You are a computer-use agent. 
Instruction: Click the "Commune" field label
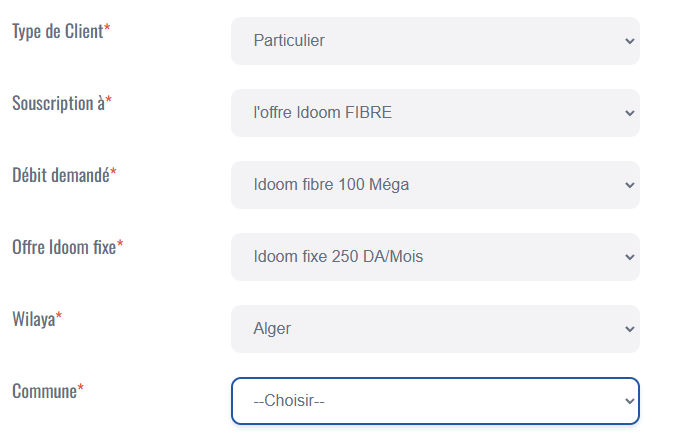[x=44, y=391]
